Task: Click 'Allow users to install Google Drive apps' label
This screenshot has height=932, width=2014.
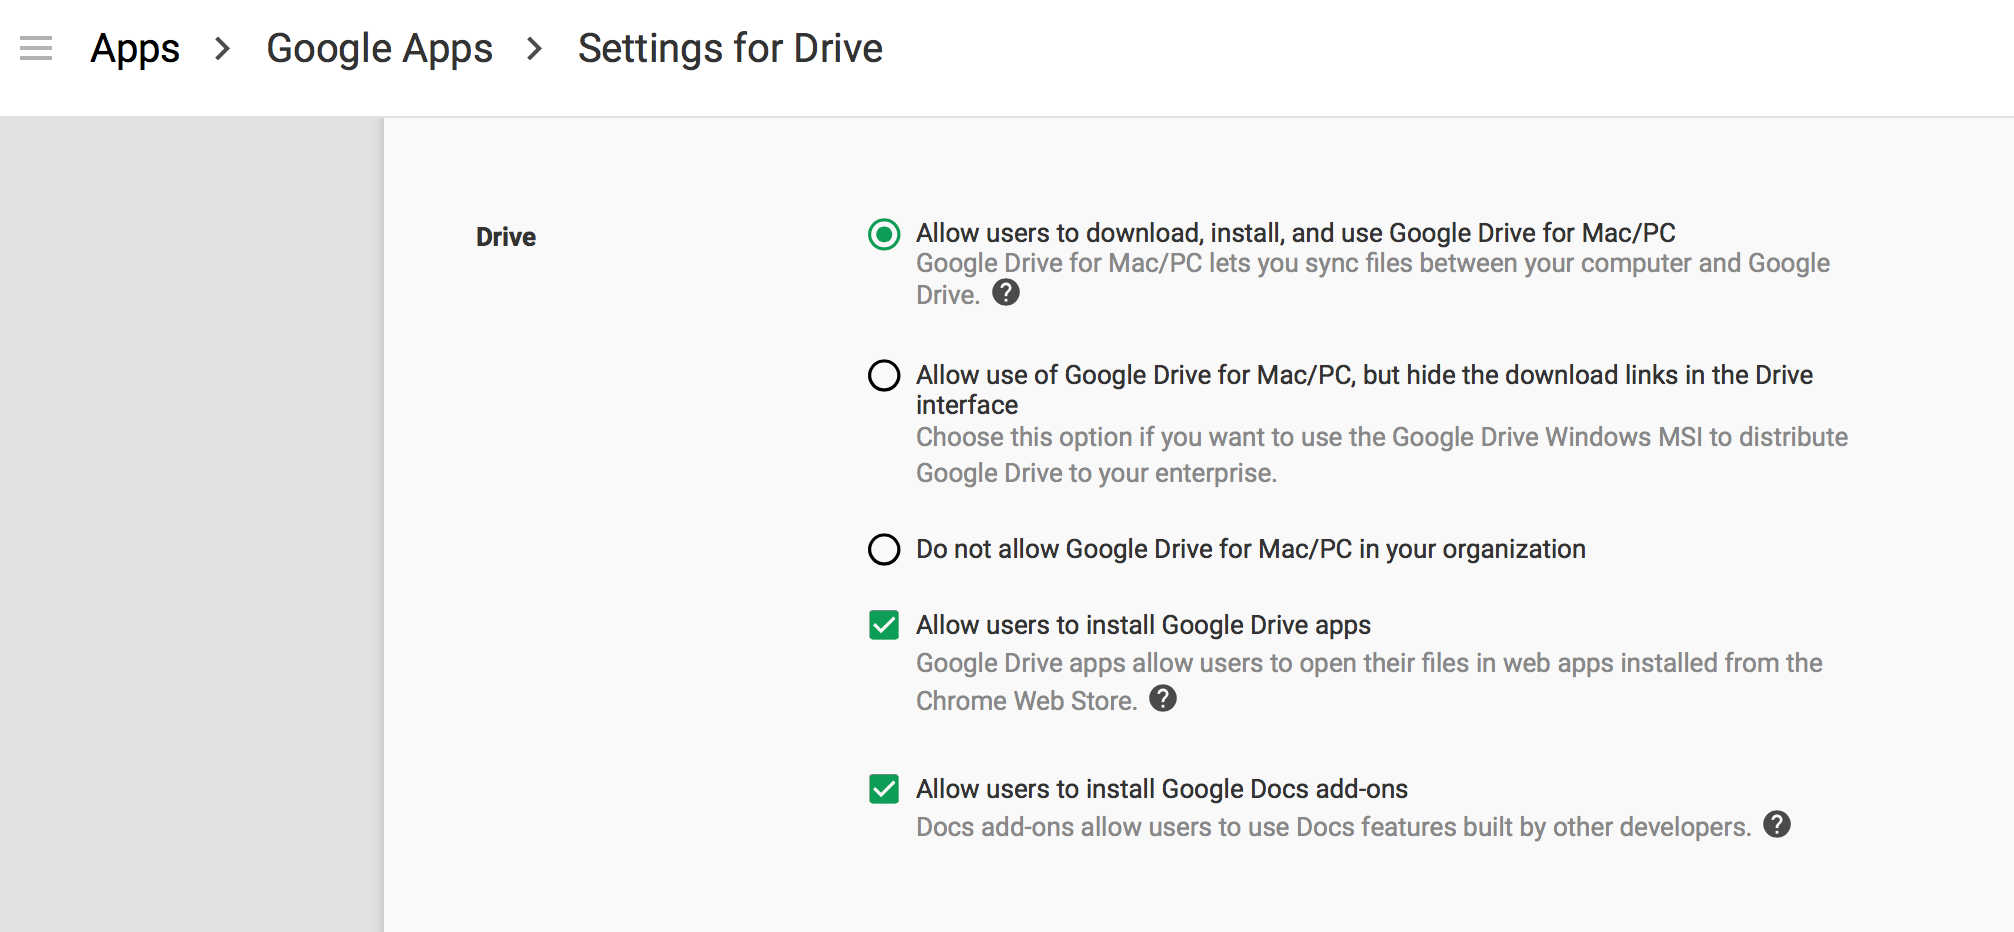Action: pyautogui.click(x=1143, y=625)
